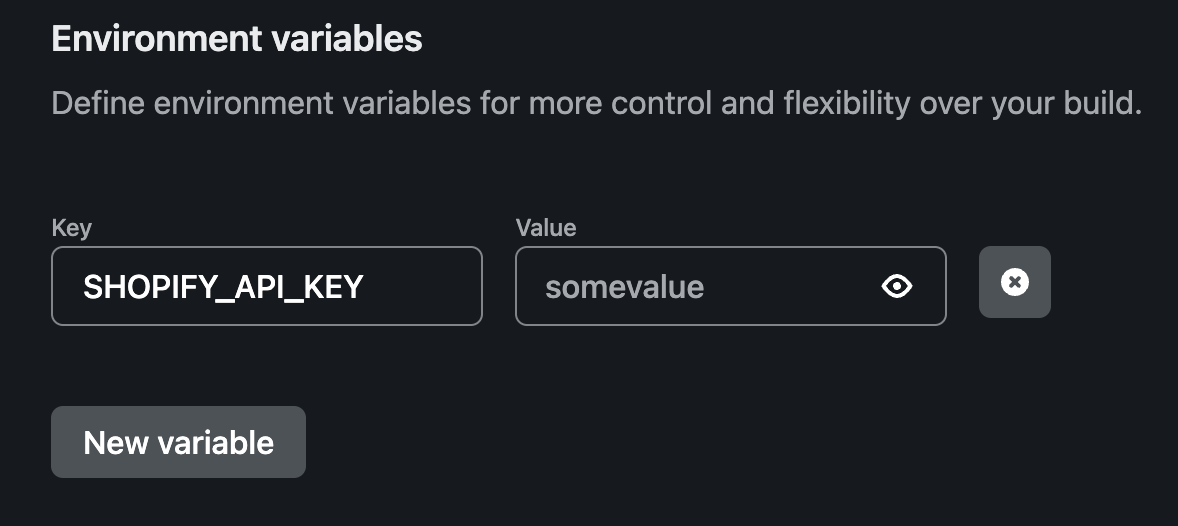Place cursor in the somevalue text
The width and height of the screenshot is (1178, 526).
[x=624, y=287]
